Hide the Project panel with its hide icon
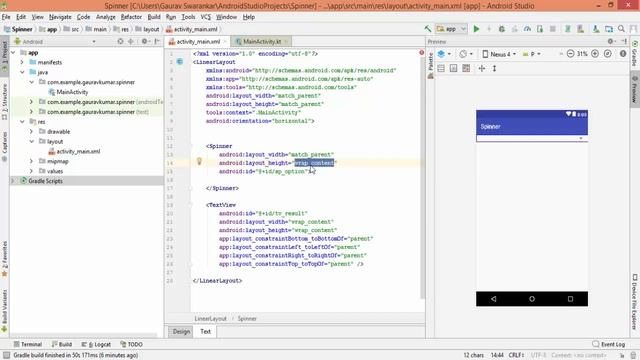 tap(157, 42)
